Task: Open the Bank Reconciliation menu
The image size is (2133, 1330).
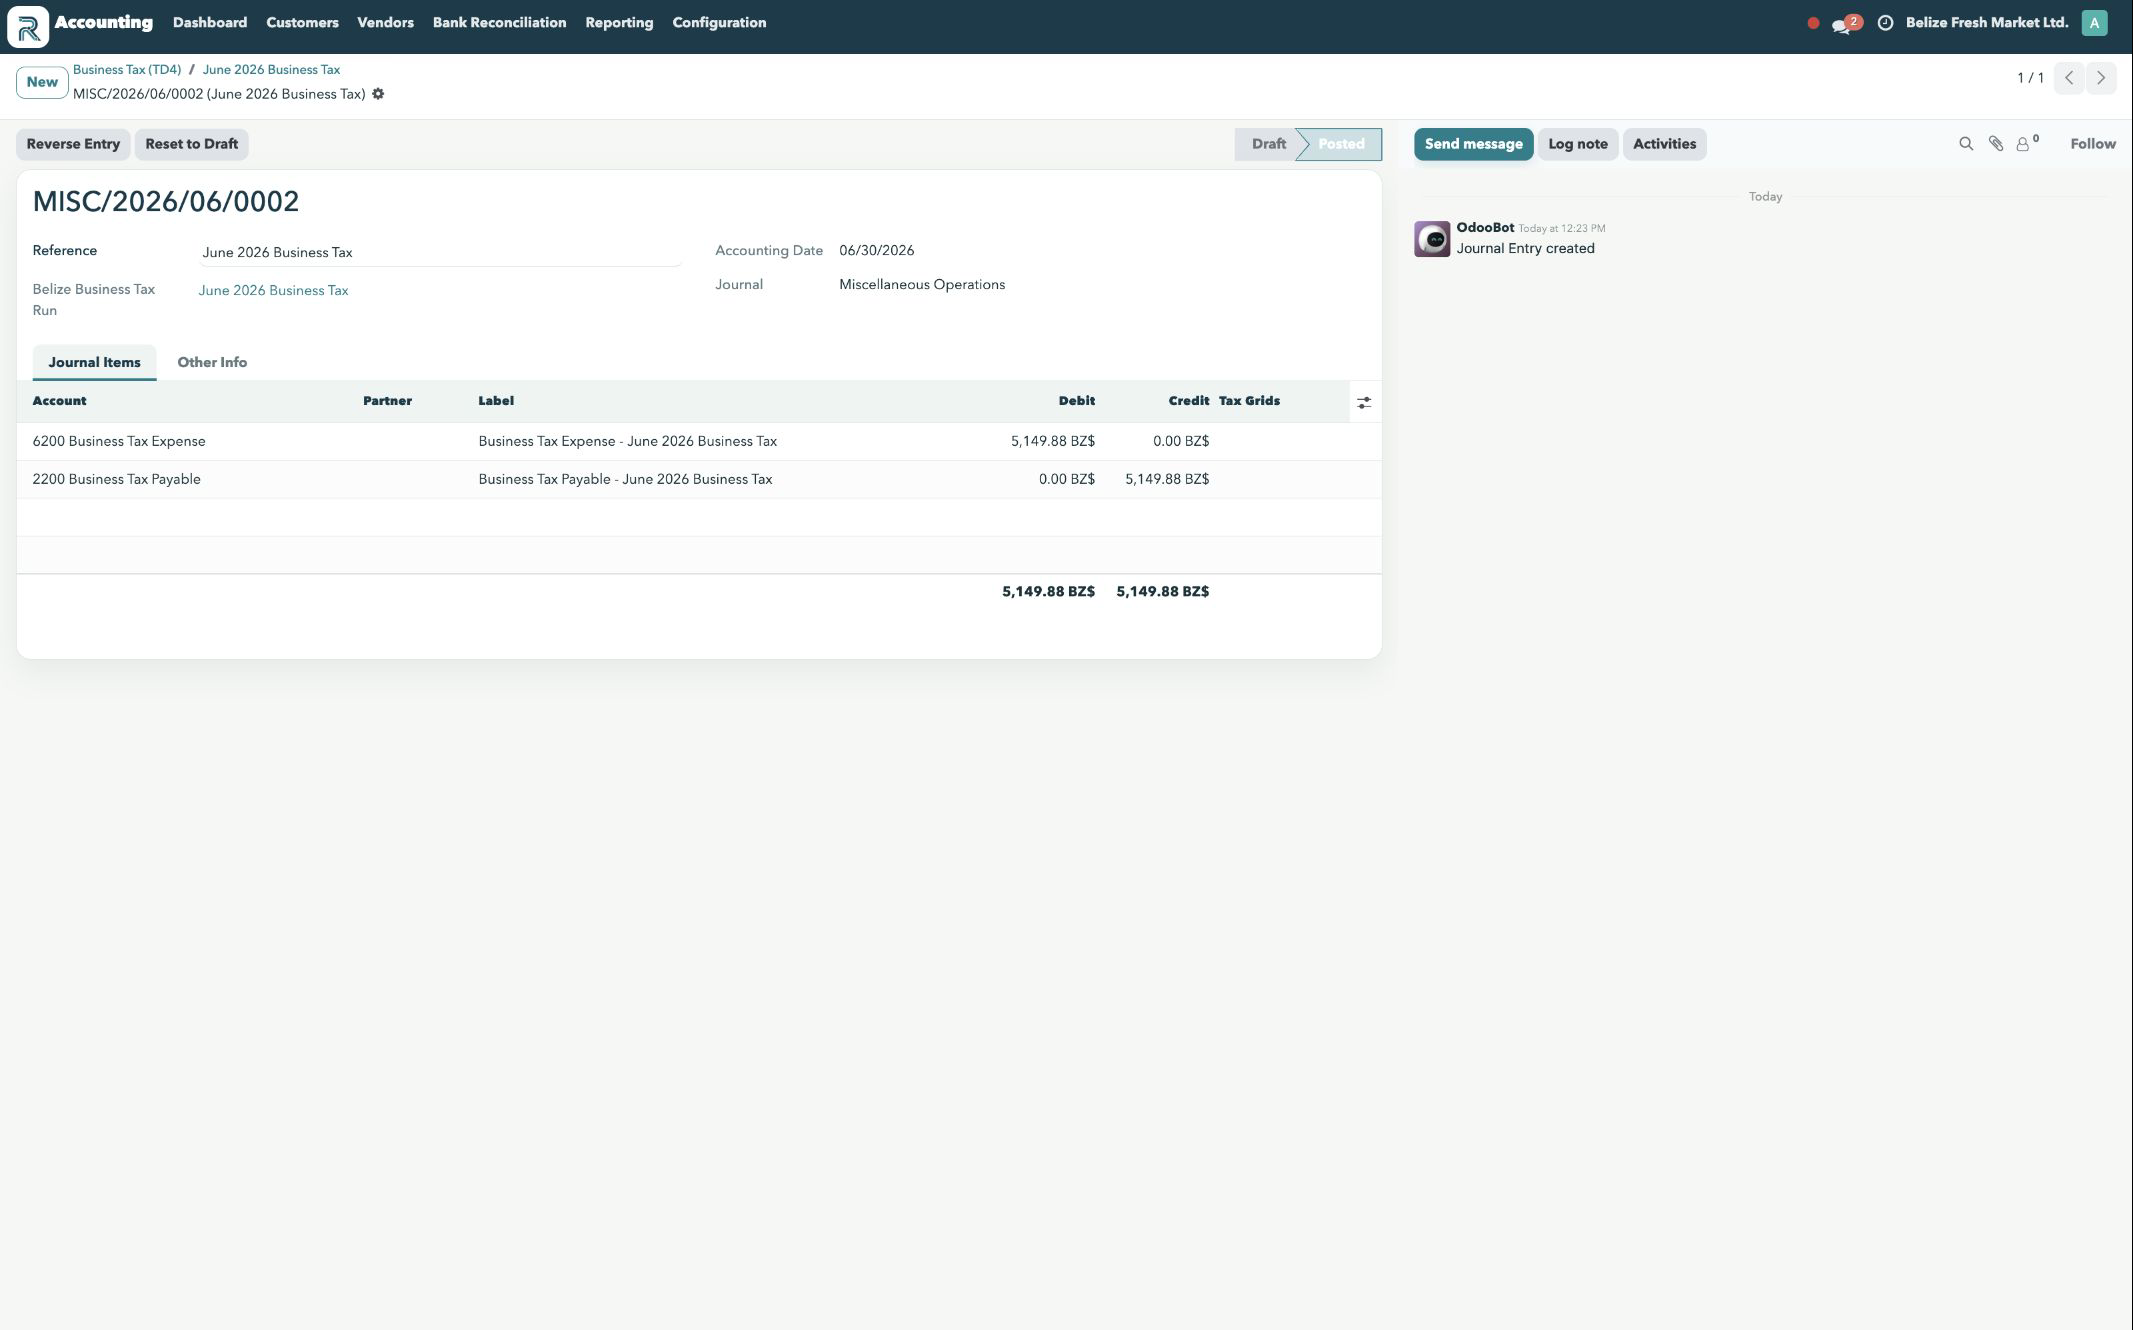Action: point(499,23)
